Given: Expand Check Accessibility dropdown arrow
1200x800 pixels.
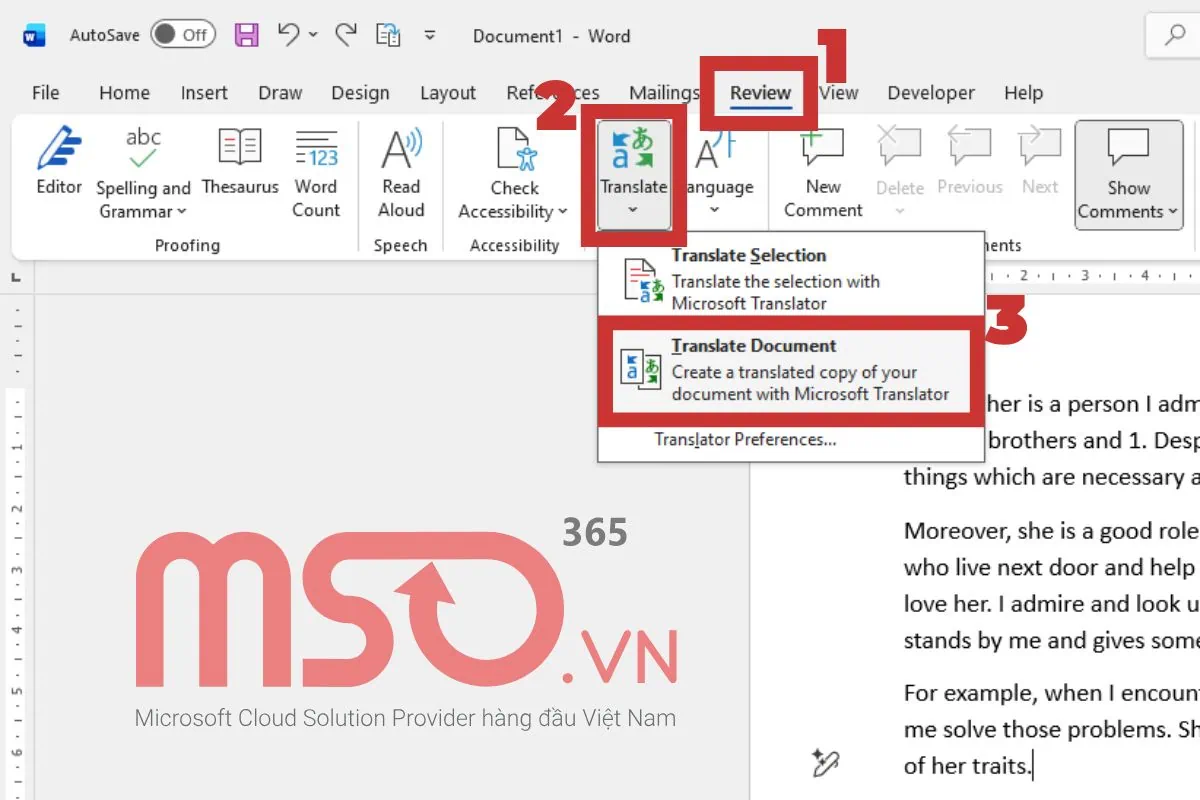Looking at the screenshot, I should click(x=563, y=212).
